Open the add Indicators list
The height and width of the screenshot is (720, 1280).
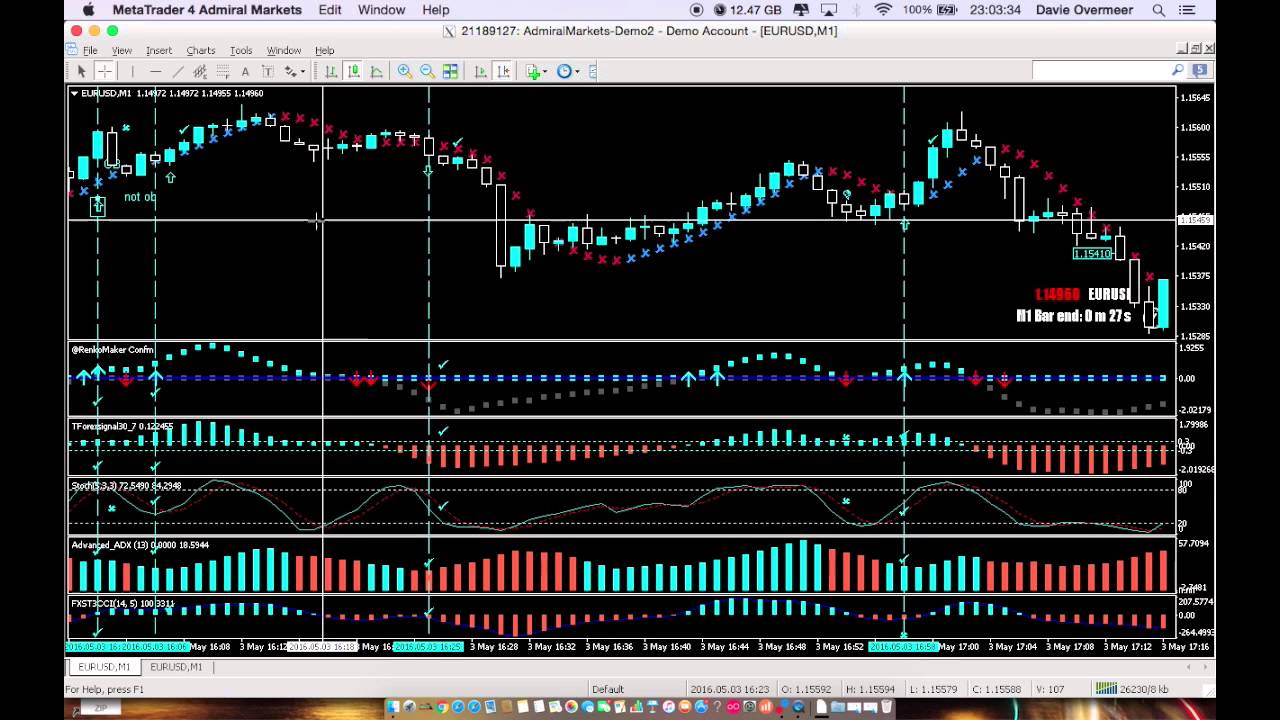point(532,71)
